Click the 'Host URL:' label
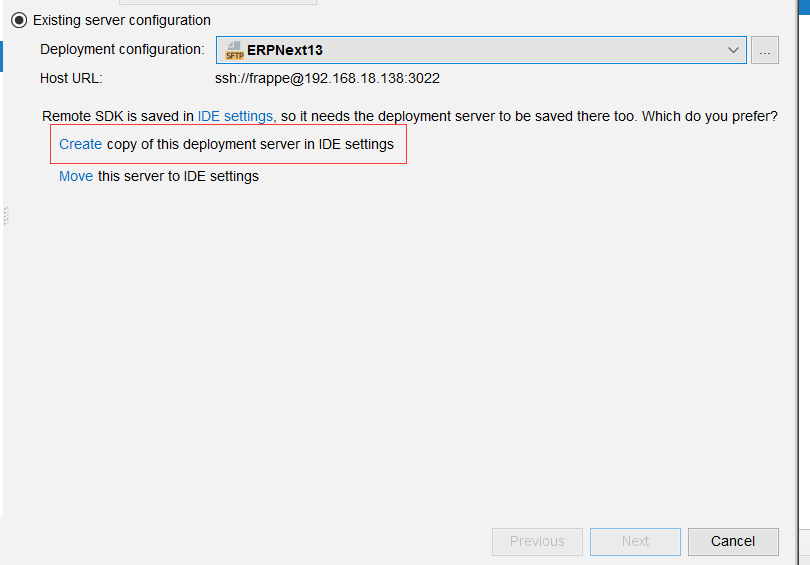This screenshot has height=565, width=810. [71, 79]
